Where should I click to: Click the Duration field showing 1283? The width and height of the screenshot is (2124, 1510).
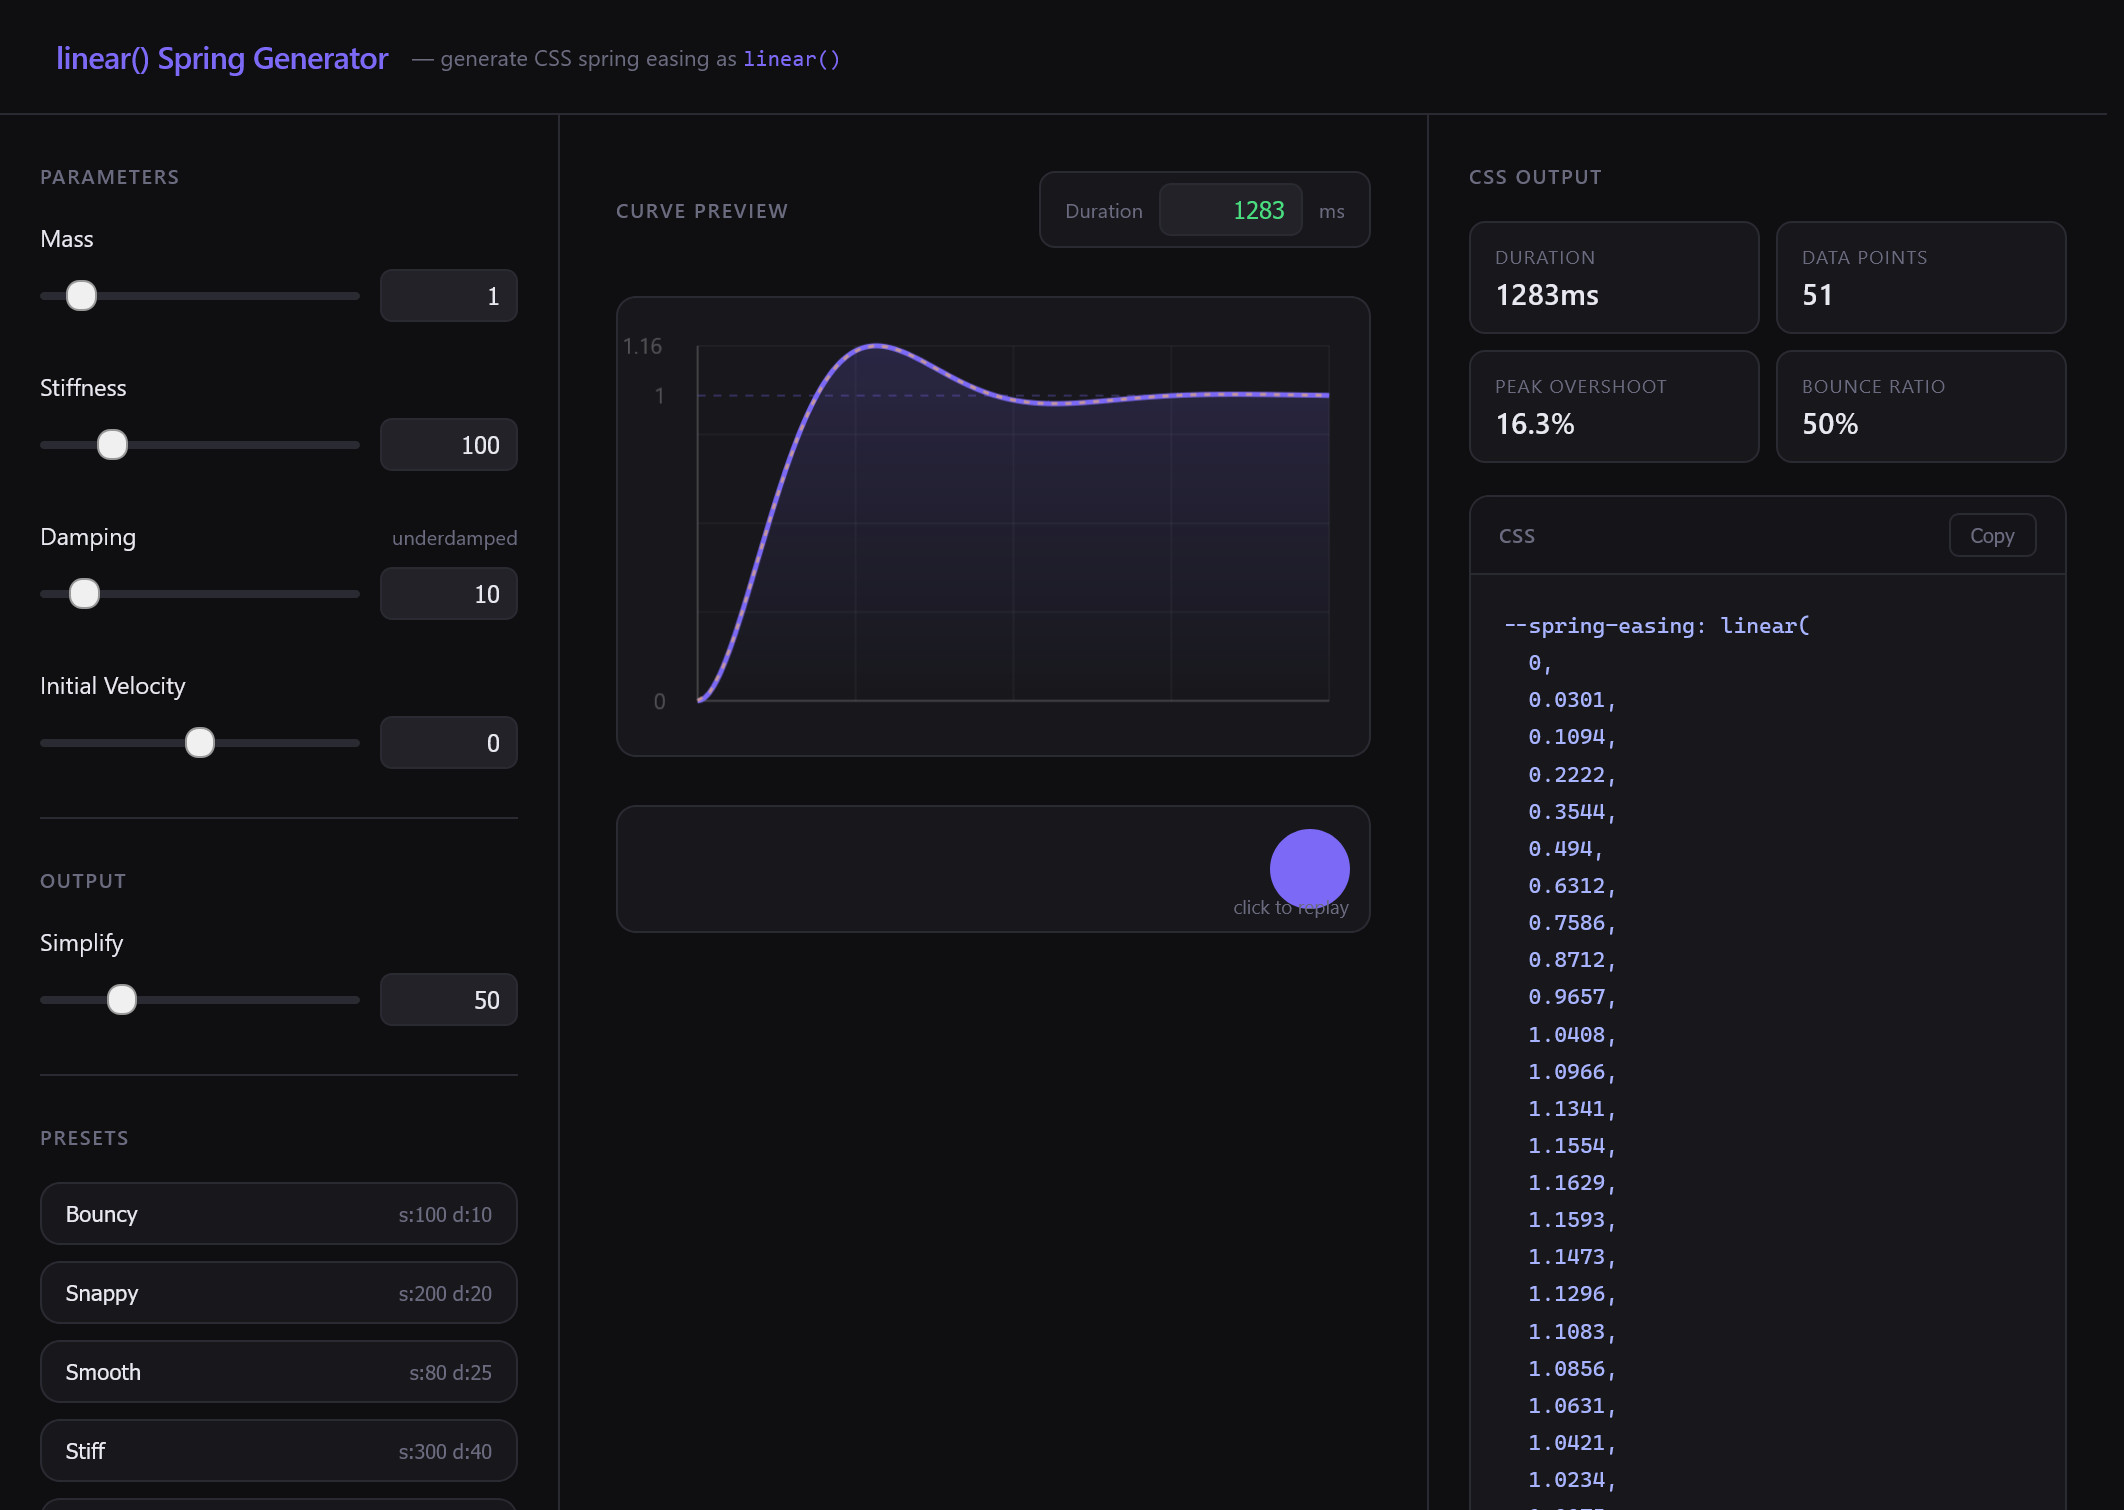pos(1230,210)
